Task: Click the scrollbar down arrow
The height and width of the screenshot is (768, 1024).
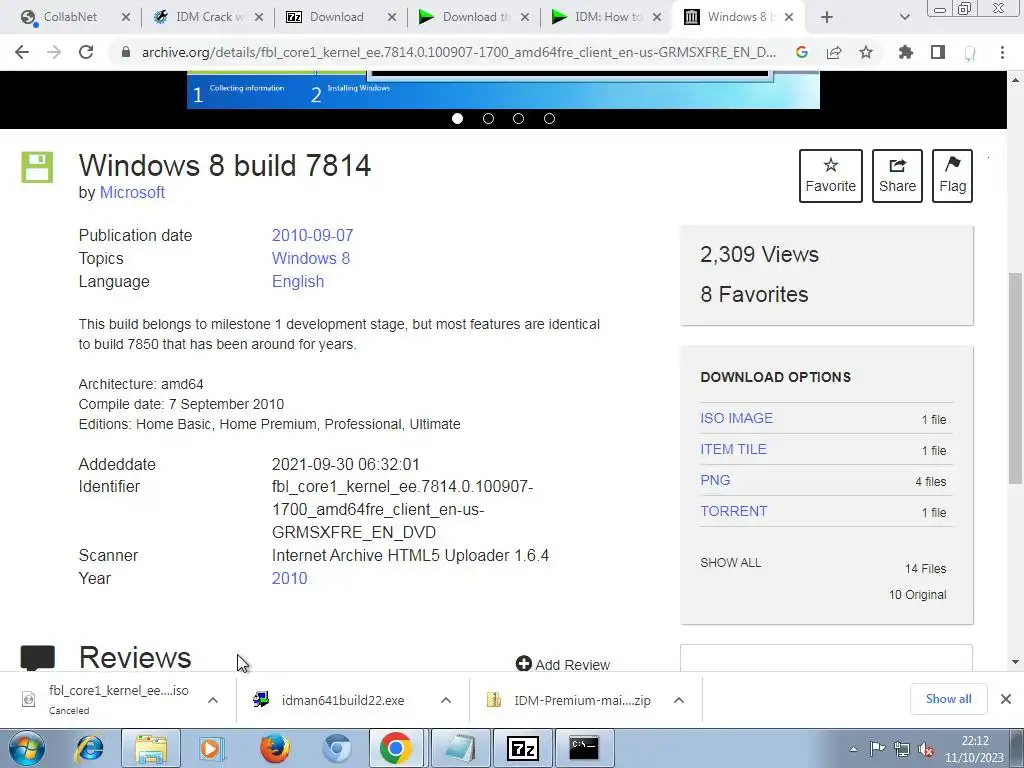Action: coord(1015,662)
